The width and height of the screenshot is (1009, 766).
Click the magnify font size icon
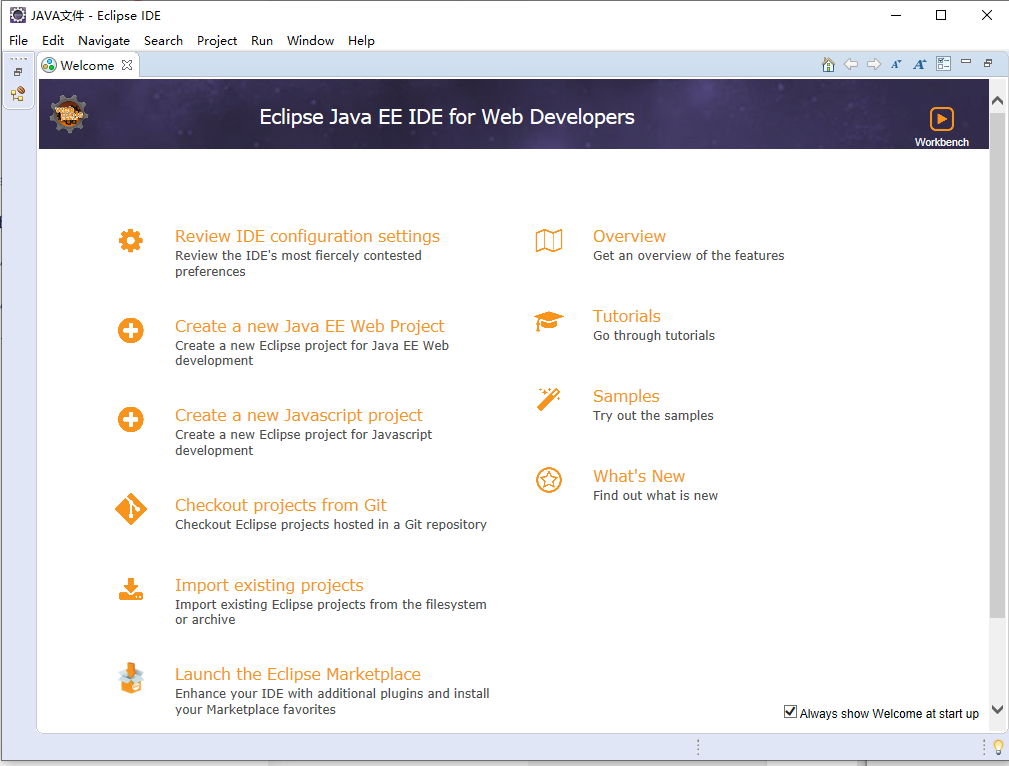pos(920,64)
